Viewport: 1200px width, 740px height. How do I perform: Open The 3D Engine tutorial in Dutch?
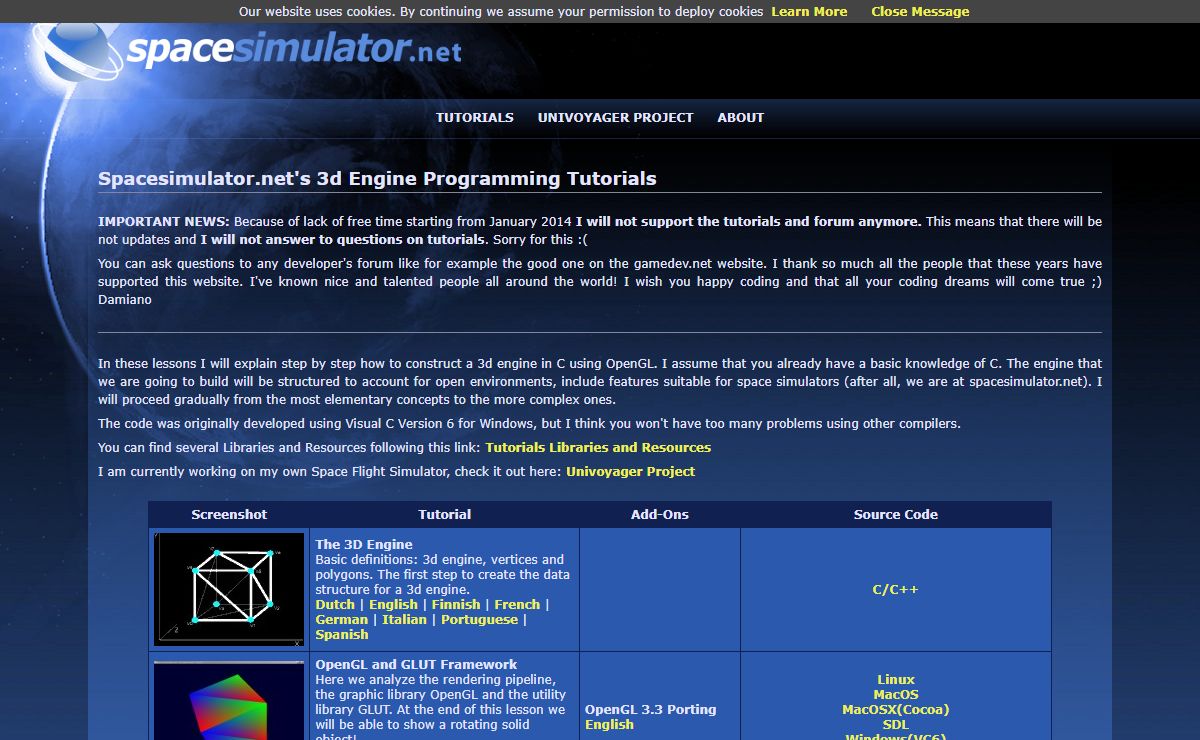point(335,605)
